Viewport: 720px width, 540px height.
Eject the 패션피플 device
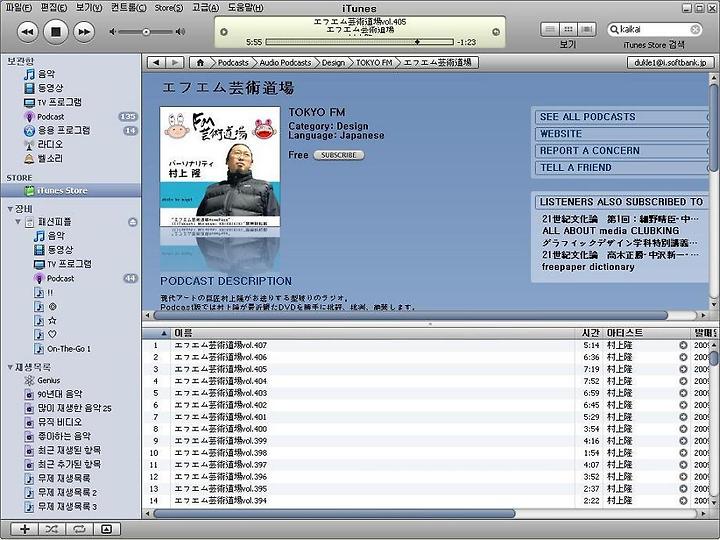(x=133, y=222)
